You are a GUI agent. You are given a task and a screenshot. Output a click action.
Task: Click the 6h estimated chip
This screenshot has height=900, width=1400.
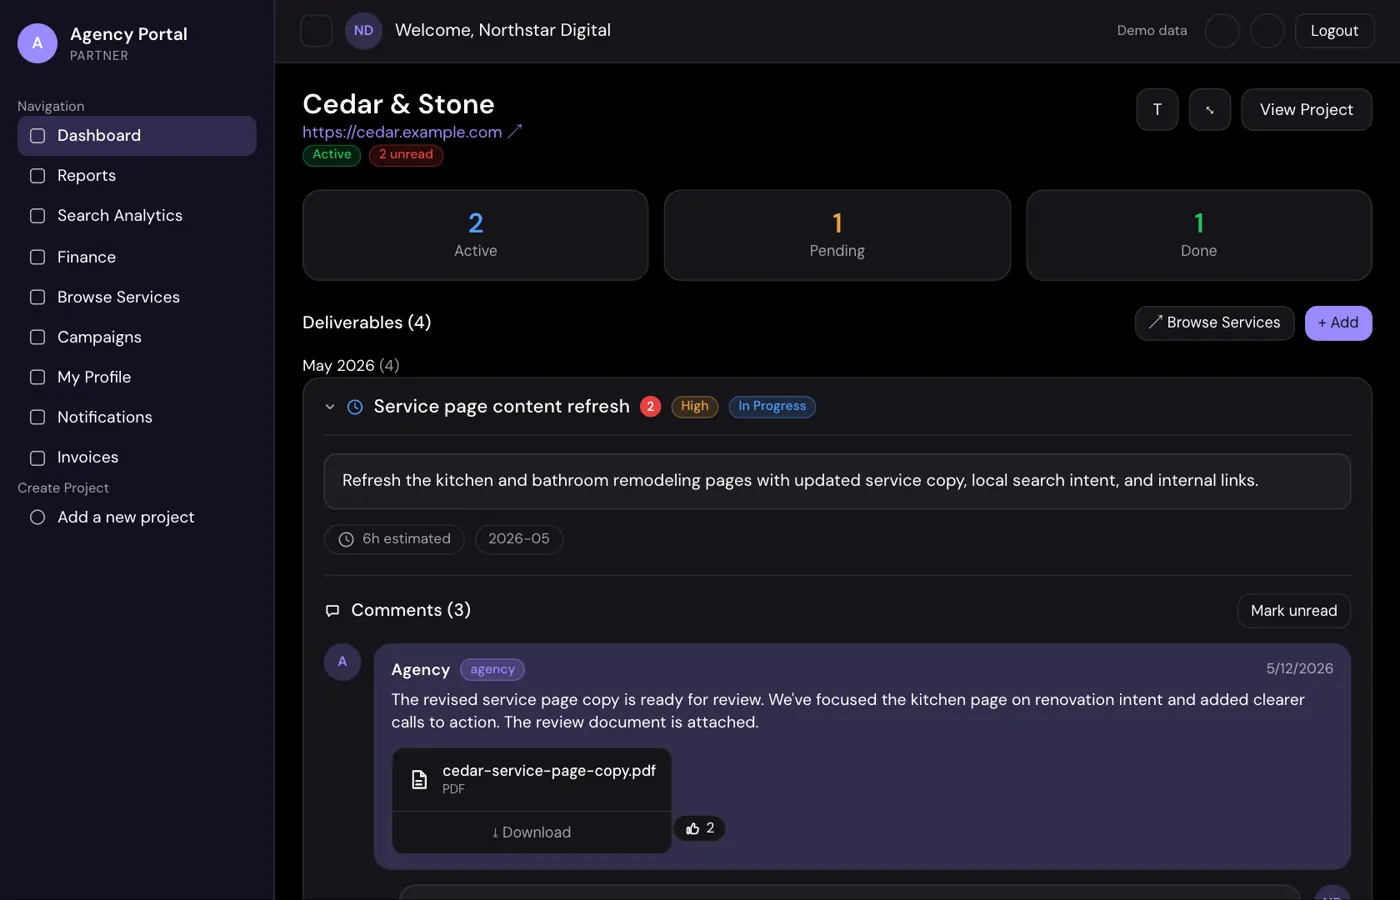[x=394, y=539]
